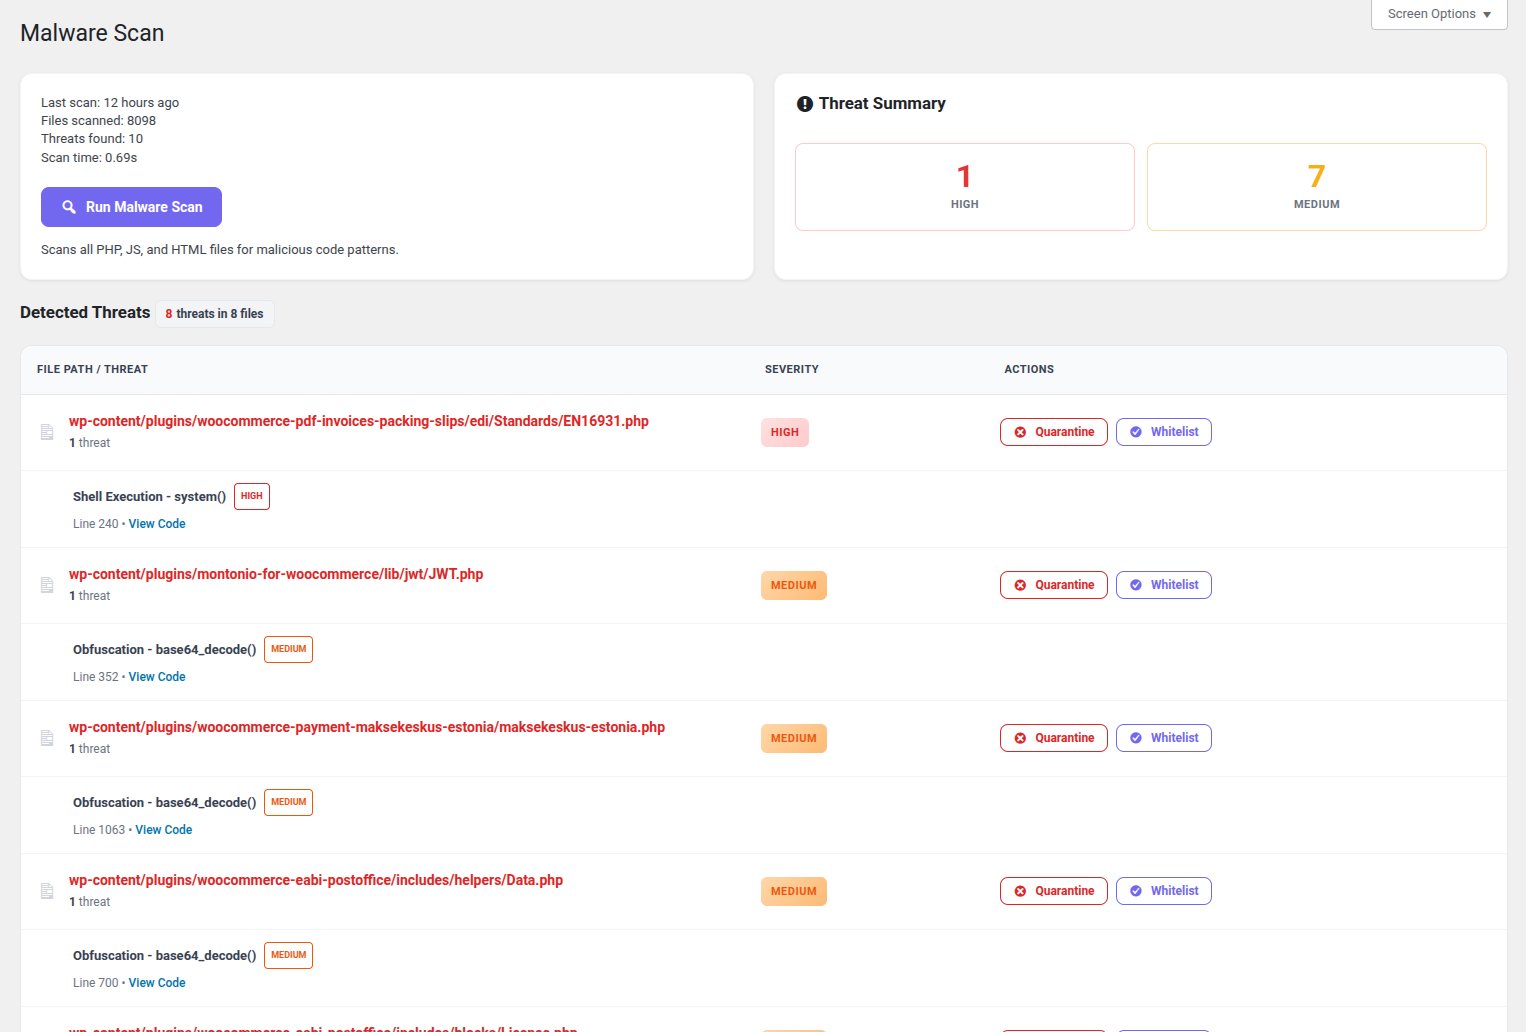Image resolution: width=1526 pixels, height=1032 pixels.
Task: Click the MEDIUM count card in Threat Summary
Action: pos(1316,186)
